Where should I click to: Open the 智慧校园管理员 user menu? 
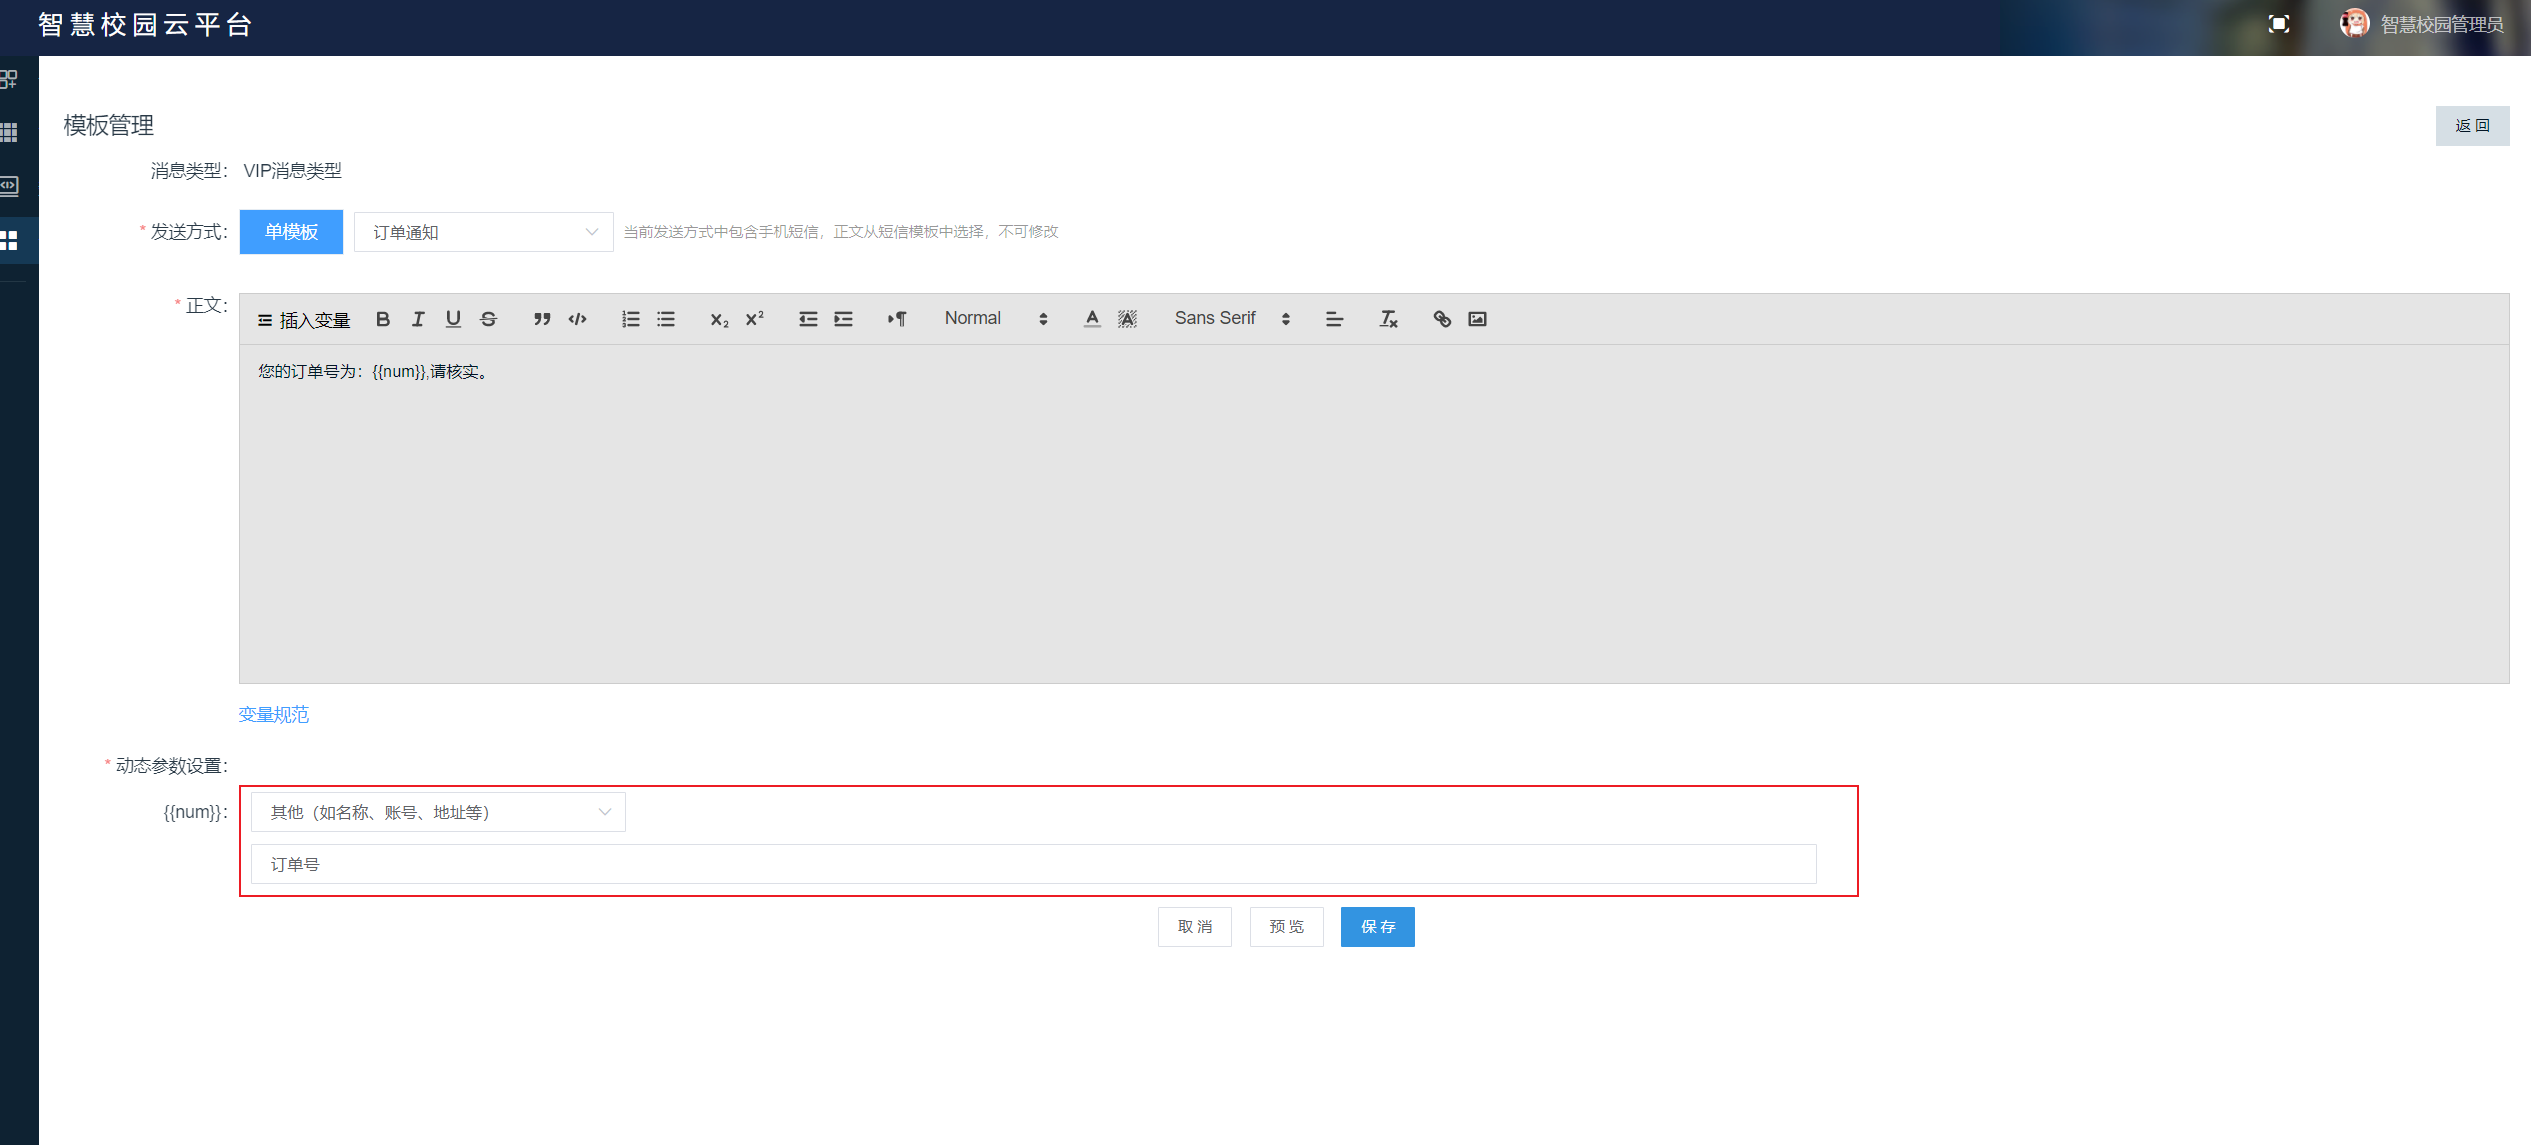pyautogui.click(x=2441, y=25)
